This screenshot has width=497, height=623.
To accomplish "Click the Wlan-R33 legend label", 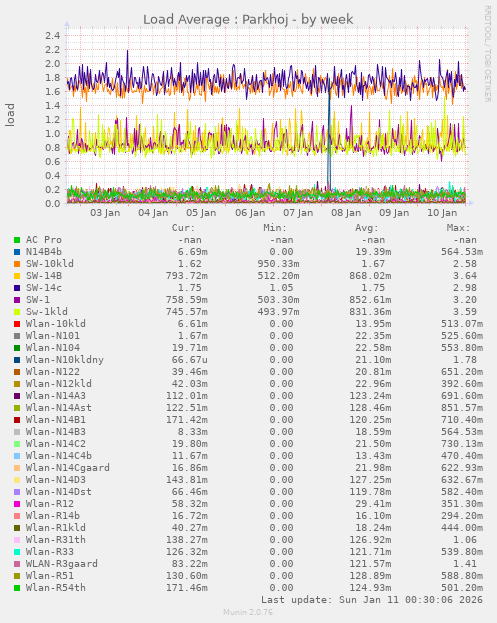I will [50, 551].
